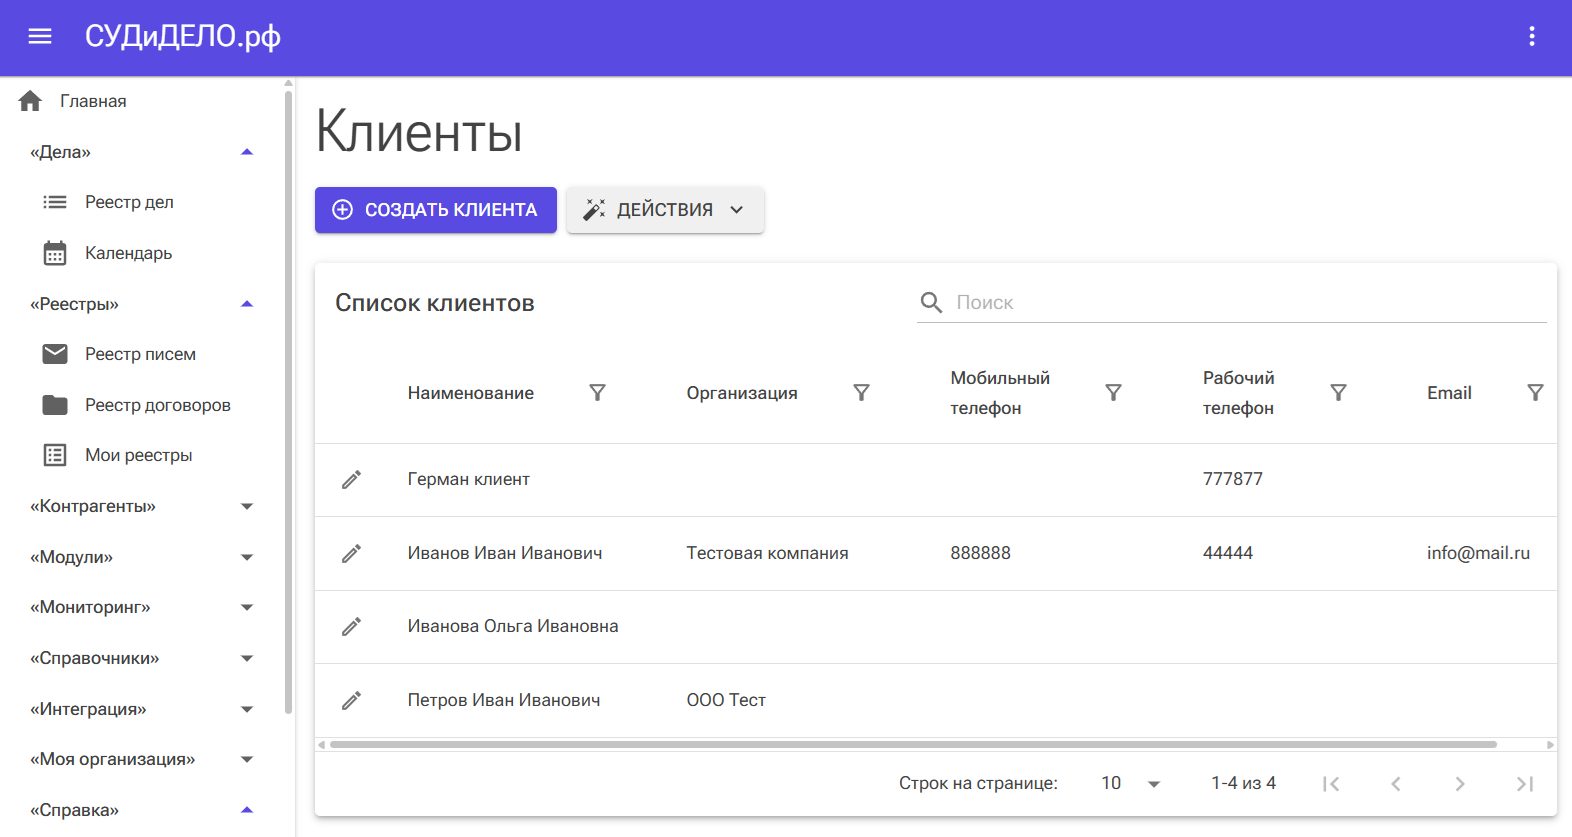
Task: Filter the Мобильный телефон column
Action: (1113, 393)
